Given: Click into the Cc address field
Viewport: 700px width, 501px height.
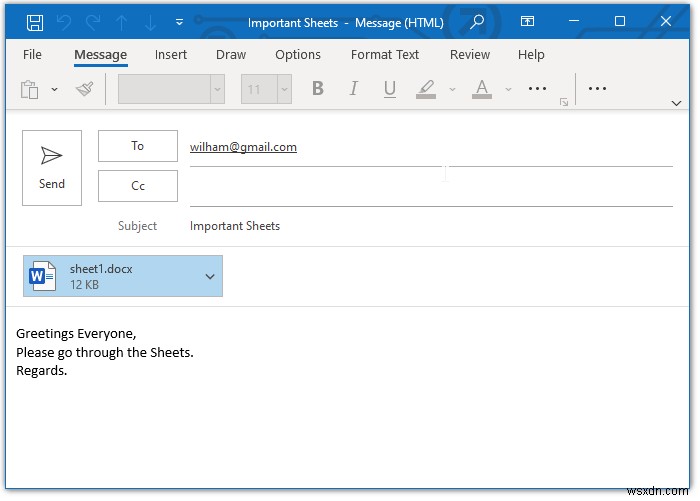Looking at the screenshot, I should [431, 188].
